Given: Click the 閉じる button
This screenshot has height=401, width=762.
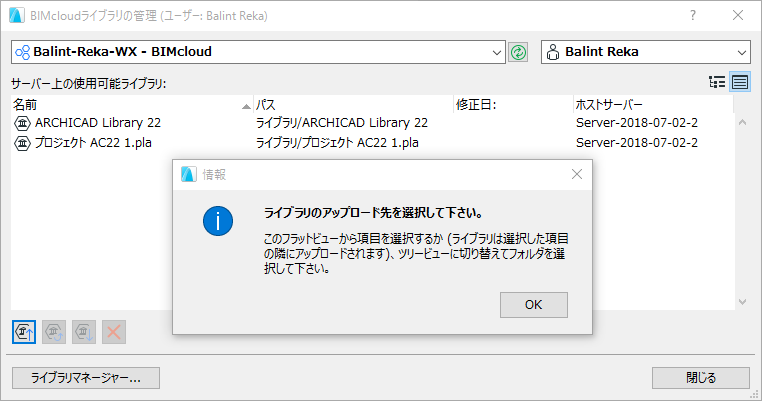Looking at the screenshot, I should (x=701, y=378).
